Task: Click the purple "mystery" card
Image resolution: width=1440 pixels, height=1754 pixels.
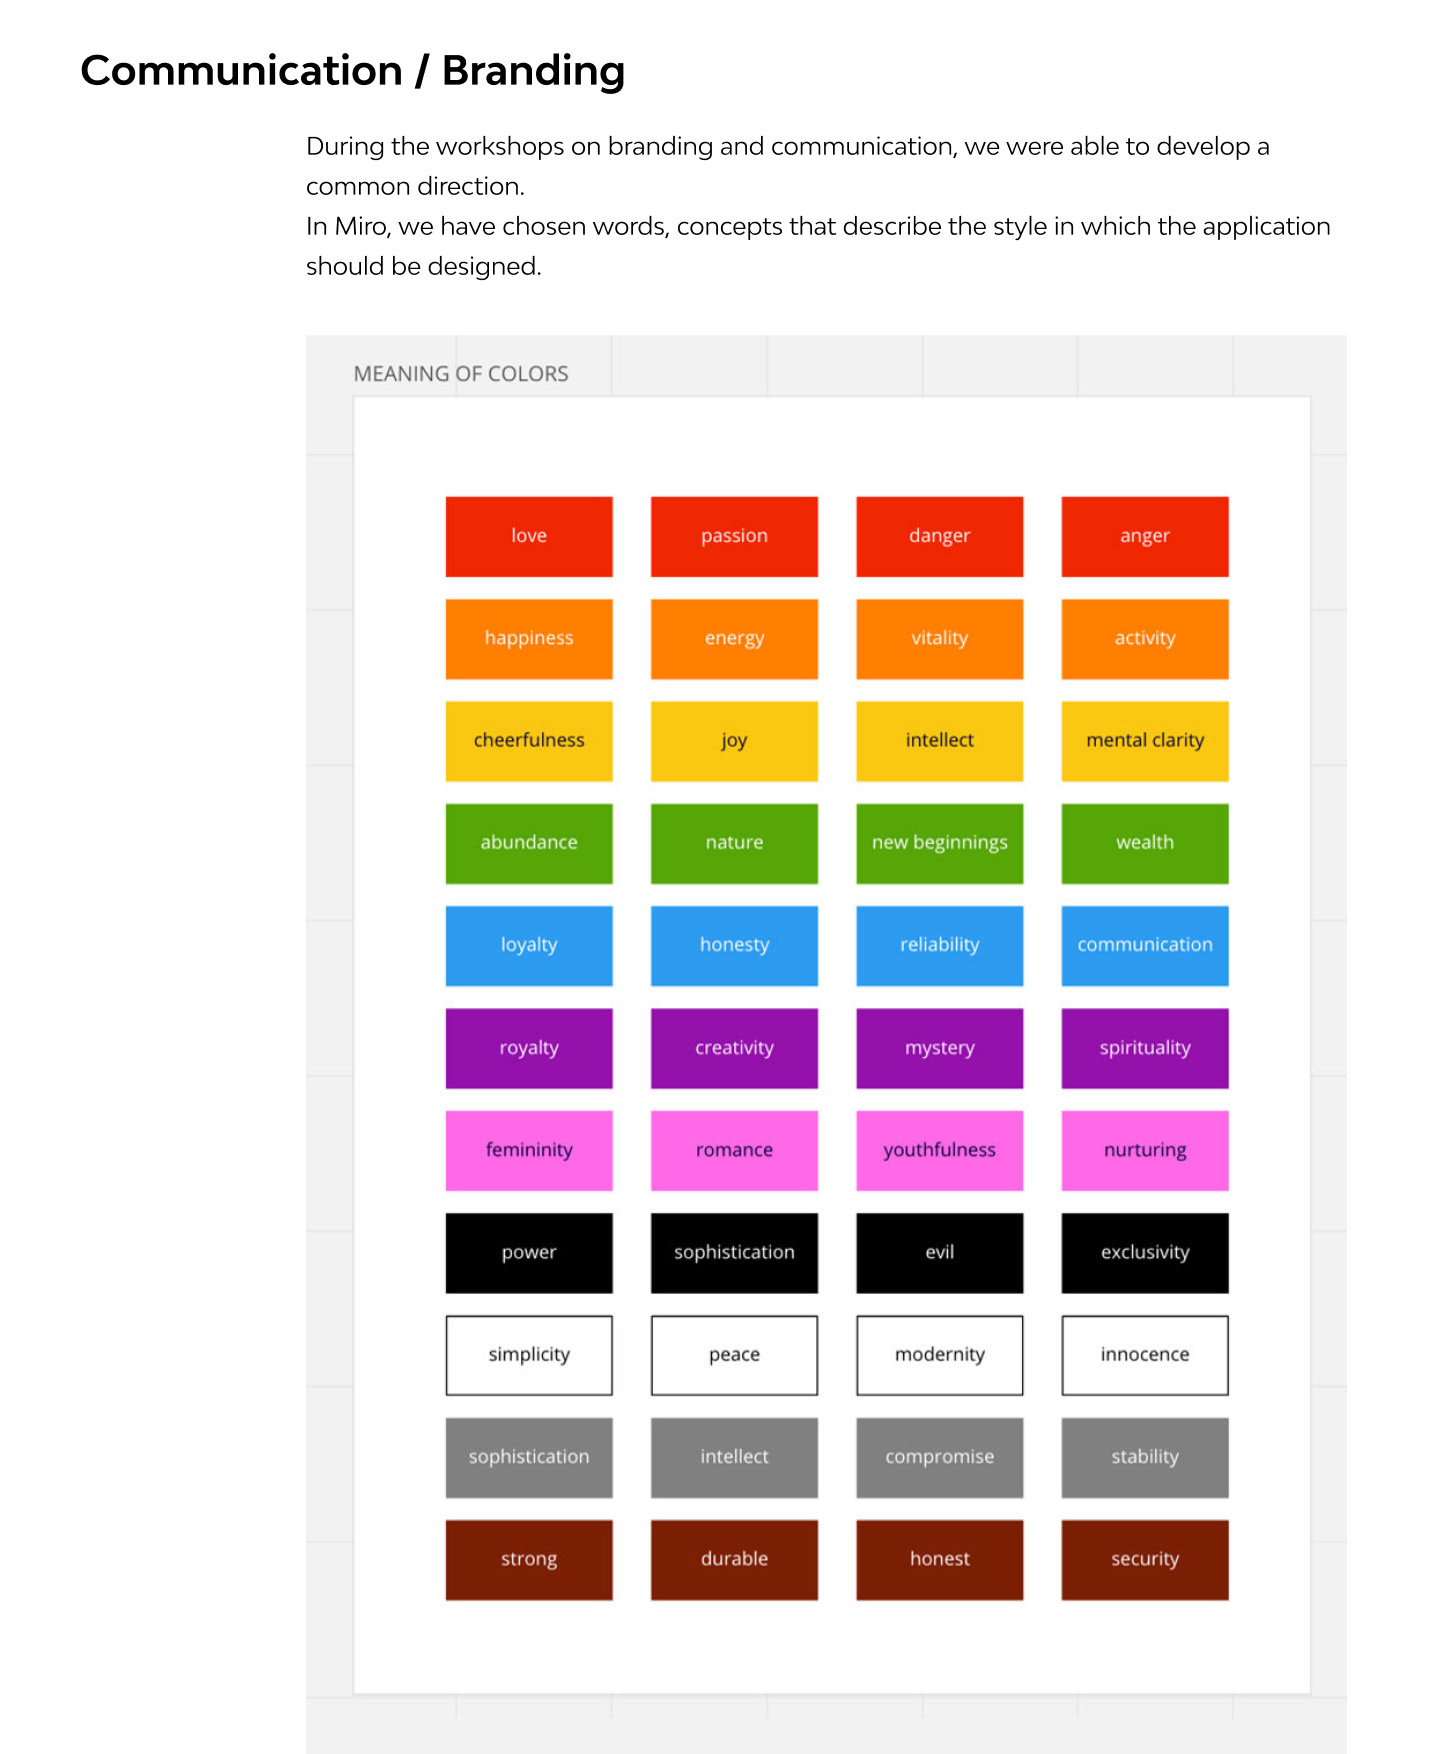Action: coord(939,1048)
